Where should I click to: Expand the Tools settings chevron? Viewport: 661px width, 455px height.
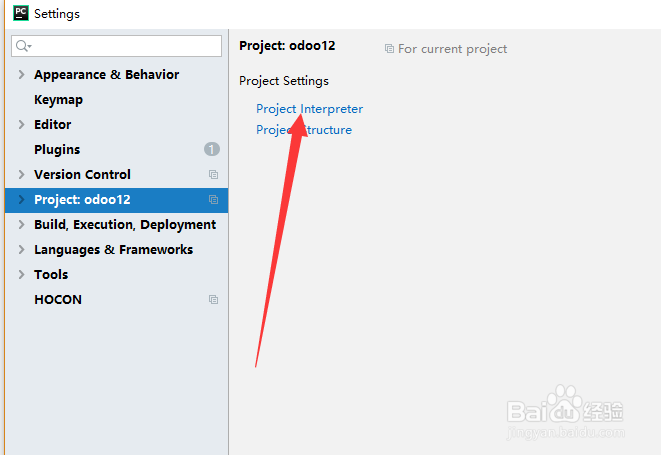(21, 274)
